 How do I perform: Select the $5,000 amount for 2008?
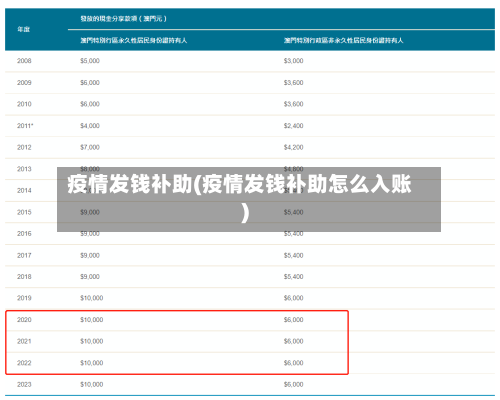(90, 61)
